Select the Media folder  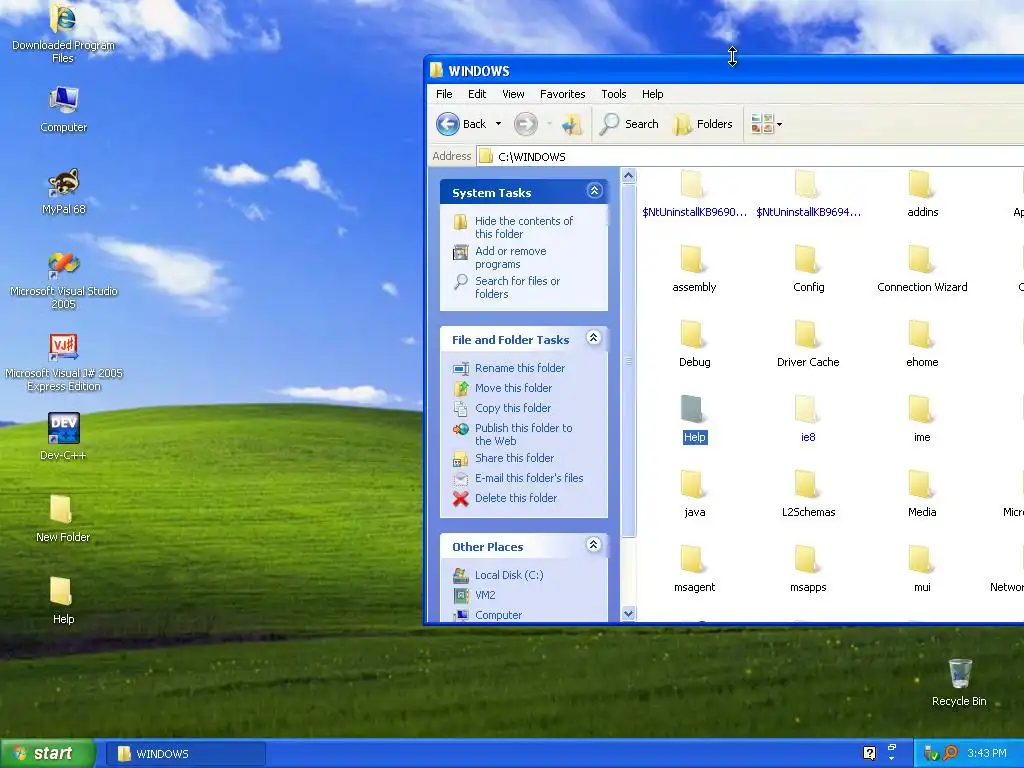click(x=922, y=494)
